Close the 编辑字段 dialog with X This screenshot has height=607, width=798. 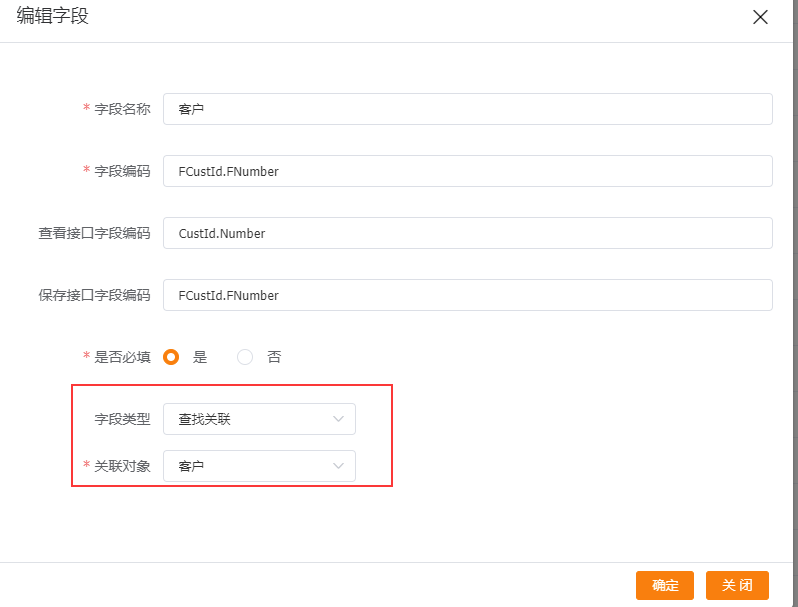[760, 17]
